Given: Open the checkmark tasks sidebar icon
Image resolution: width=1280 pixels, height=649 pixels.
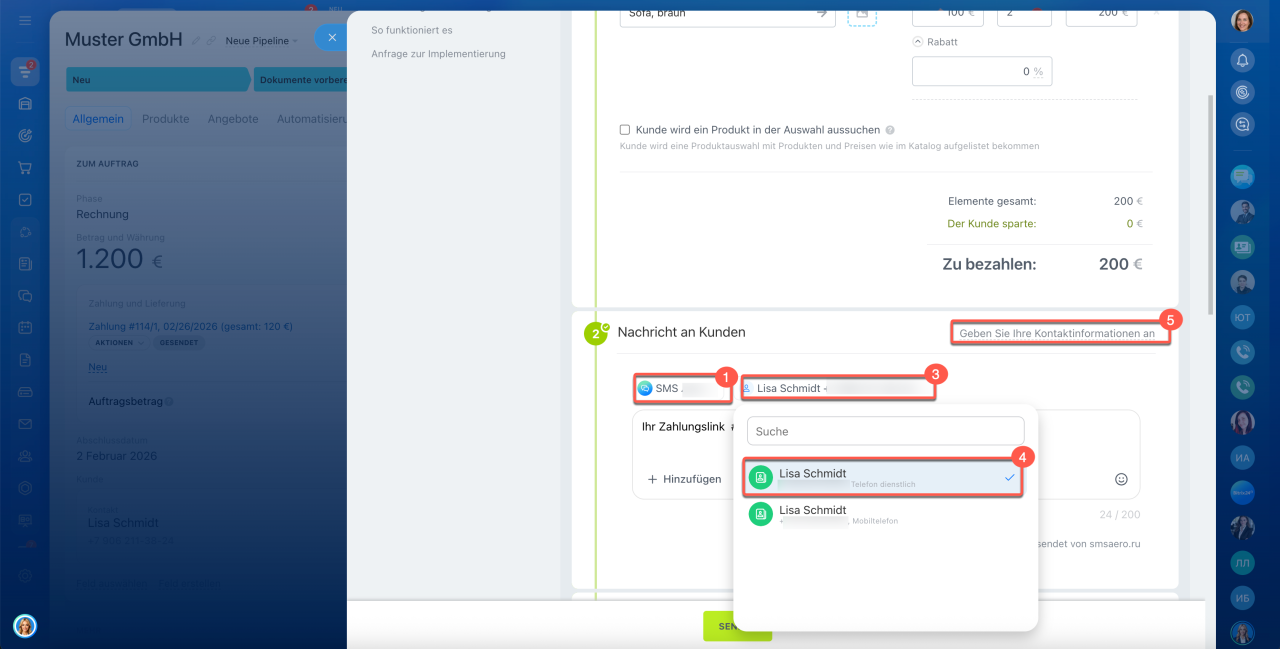Looking at the screenshot, I should [25, 200].
